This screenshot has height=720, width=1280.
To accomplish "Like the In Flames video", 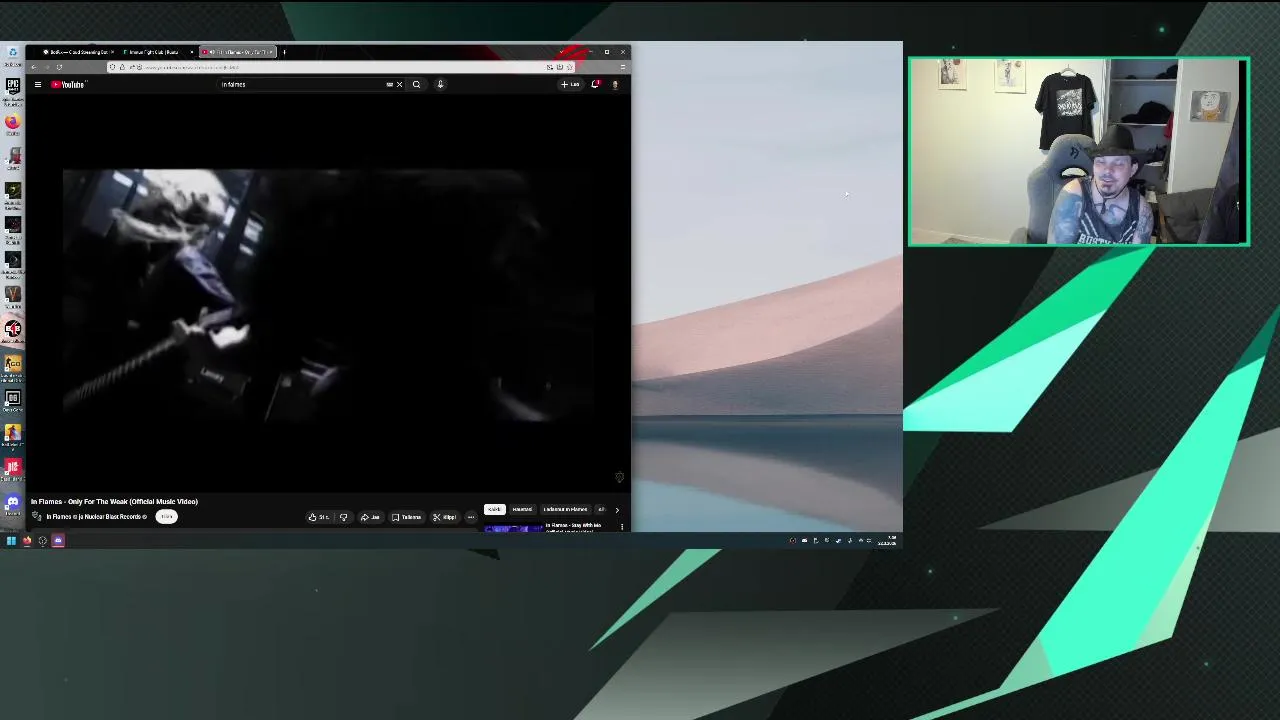I will (x=318, y=517).
